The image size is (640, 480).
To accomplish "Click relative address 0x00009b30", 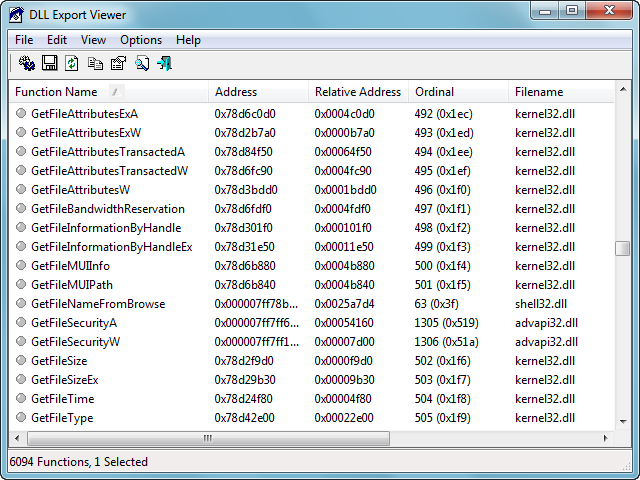I will click(344, 380).
